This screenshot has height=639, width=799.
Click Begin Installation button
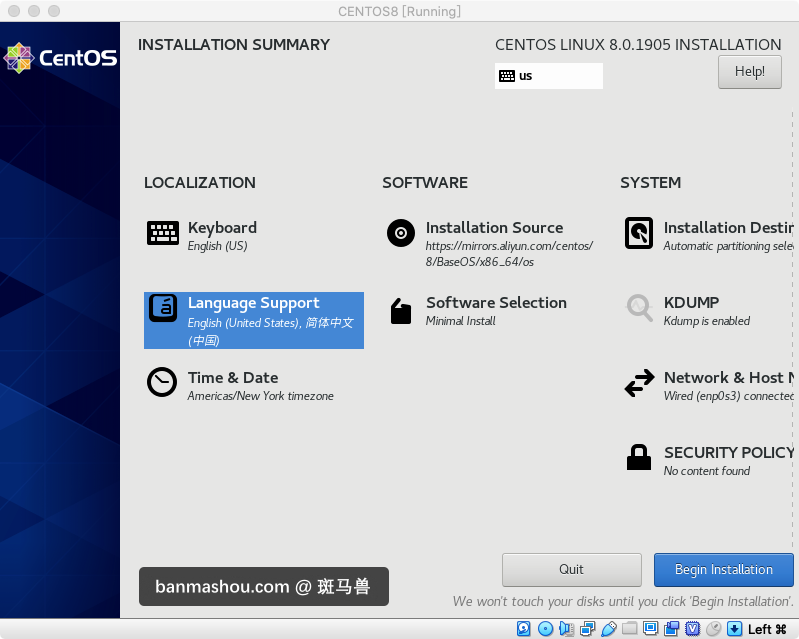[x=724, y=570]
